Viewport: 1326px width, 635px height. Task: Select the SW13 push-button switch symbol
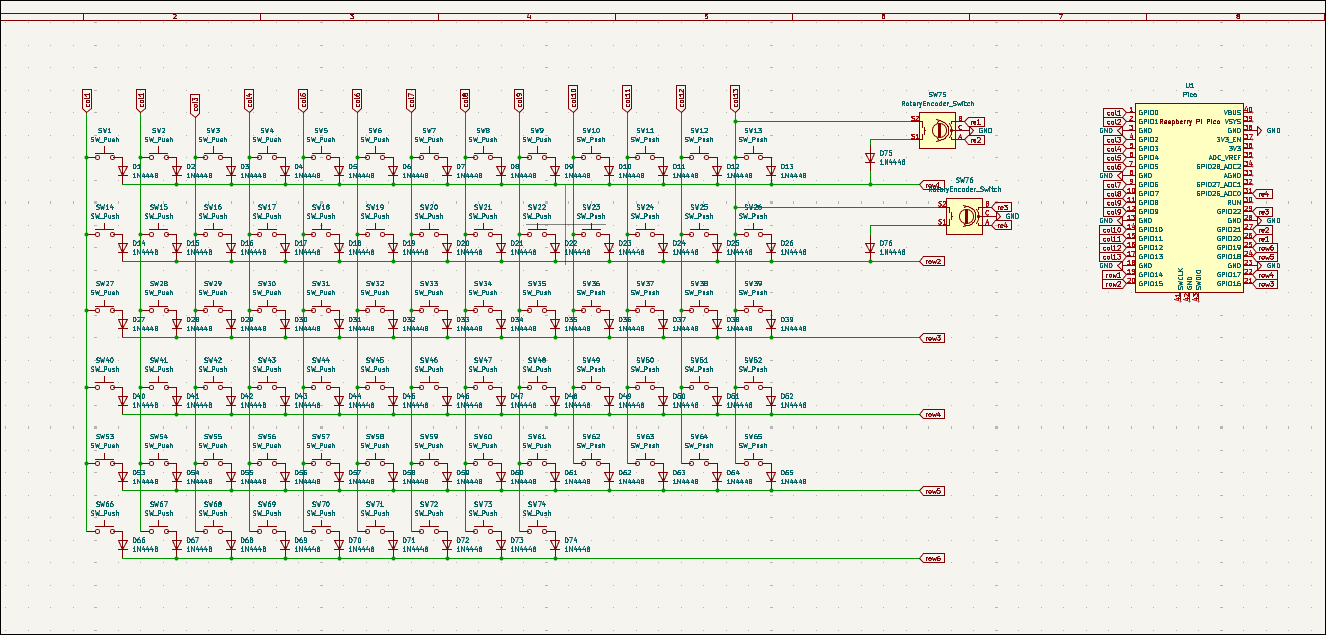pos(752,156)
